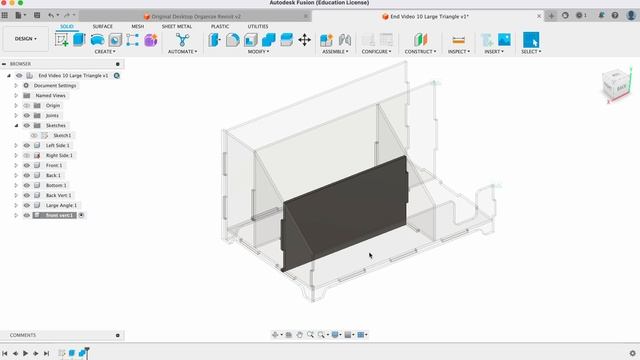Switch to the MESH tab
Screen dimensions: 640x360
pos(138,27)
